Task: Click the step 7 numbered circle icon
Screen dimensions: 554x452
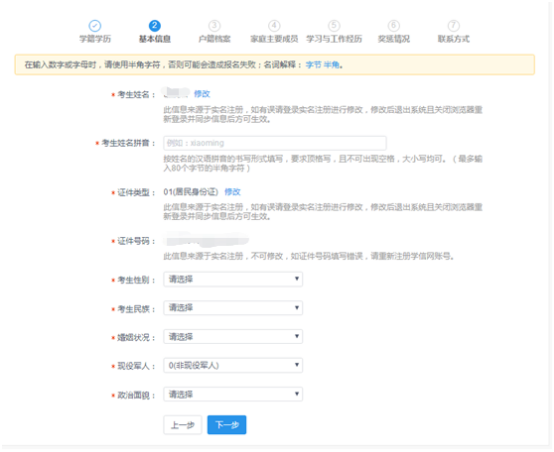Action: [x=454, y=26]
